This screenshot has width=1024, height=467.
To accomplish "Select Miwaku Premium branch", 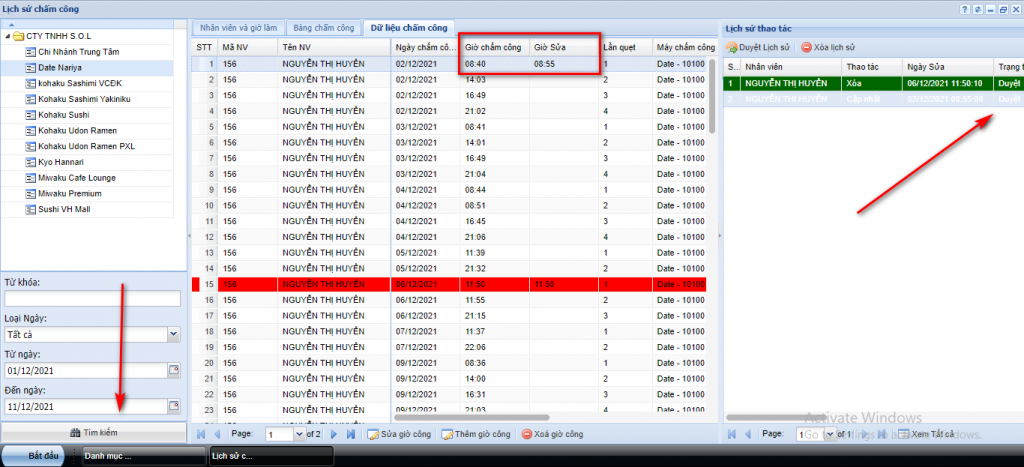I will (70, 194).
